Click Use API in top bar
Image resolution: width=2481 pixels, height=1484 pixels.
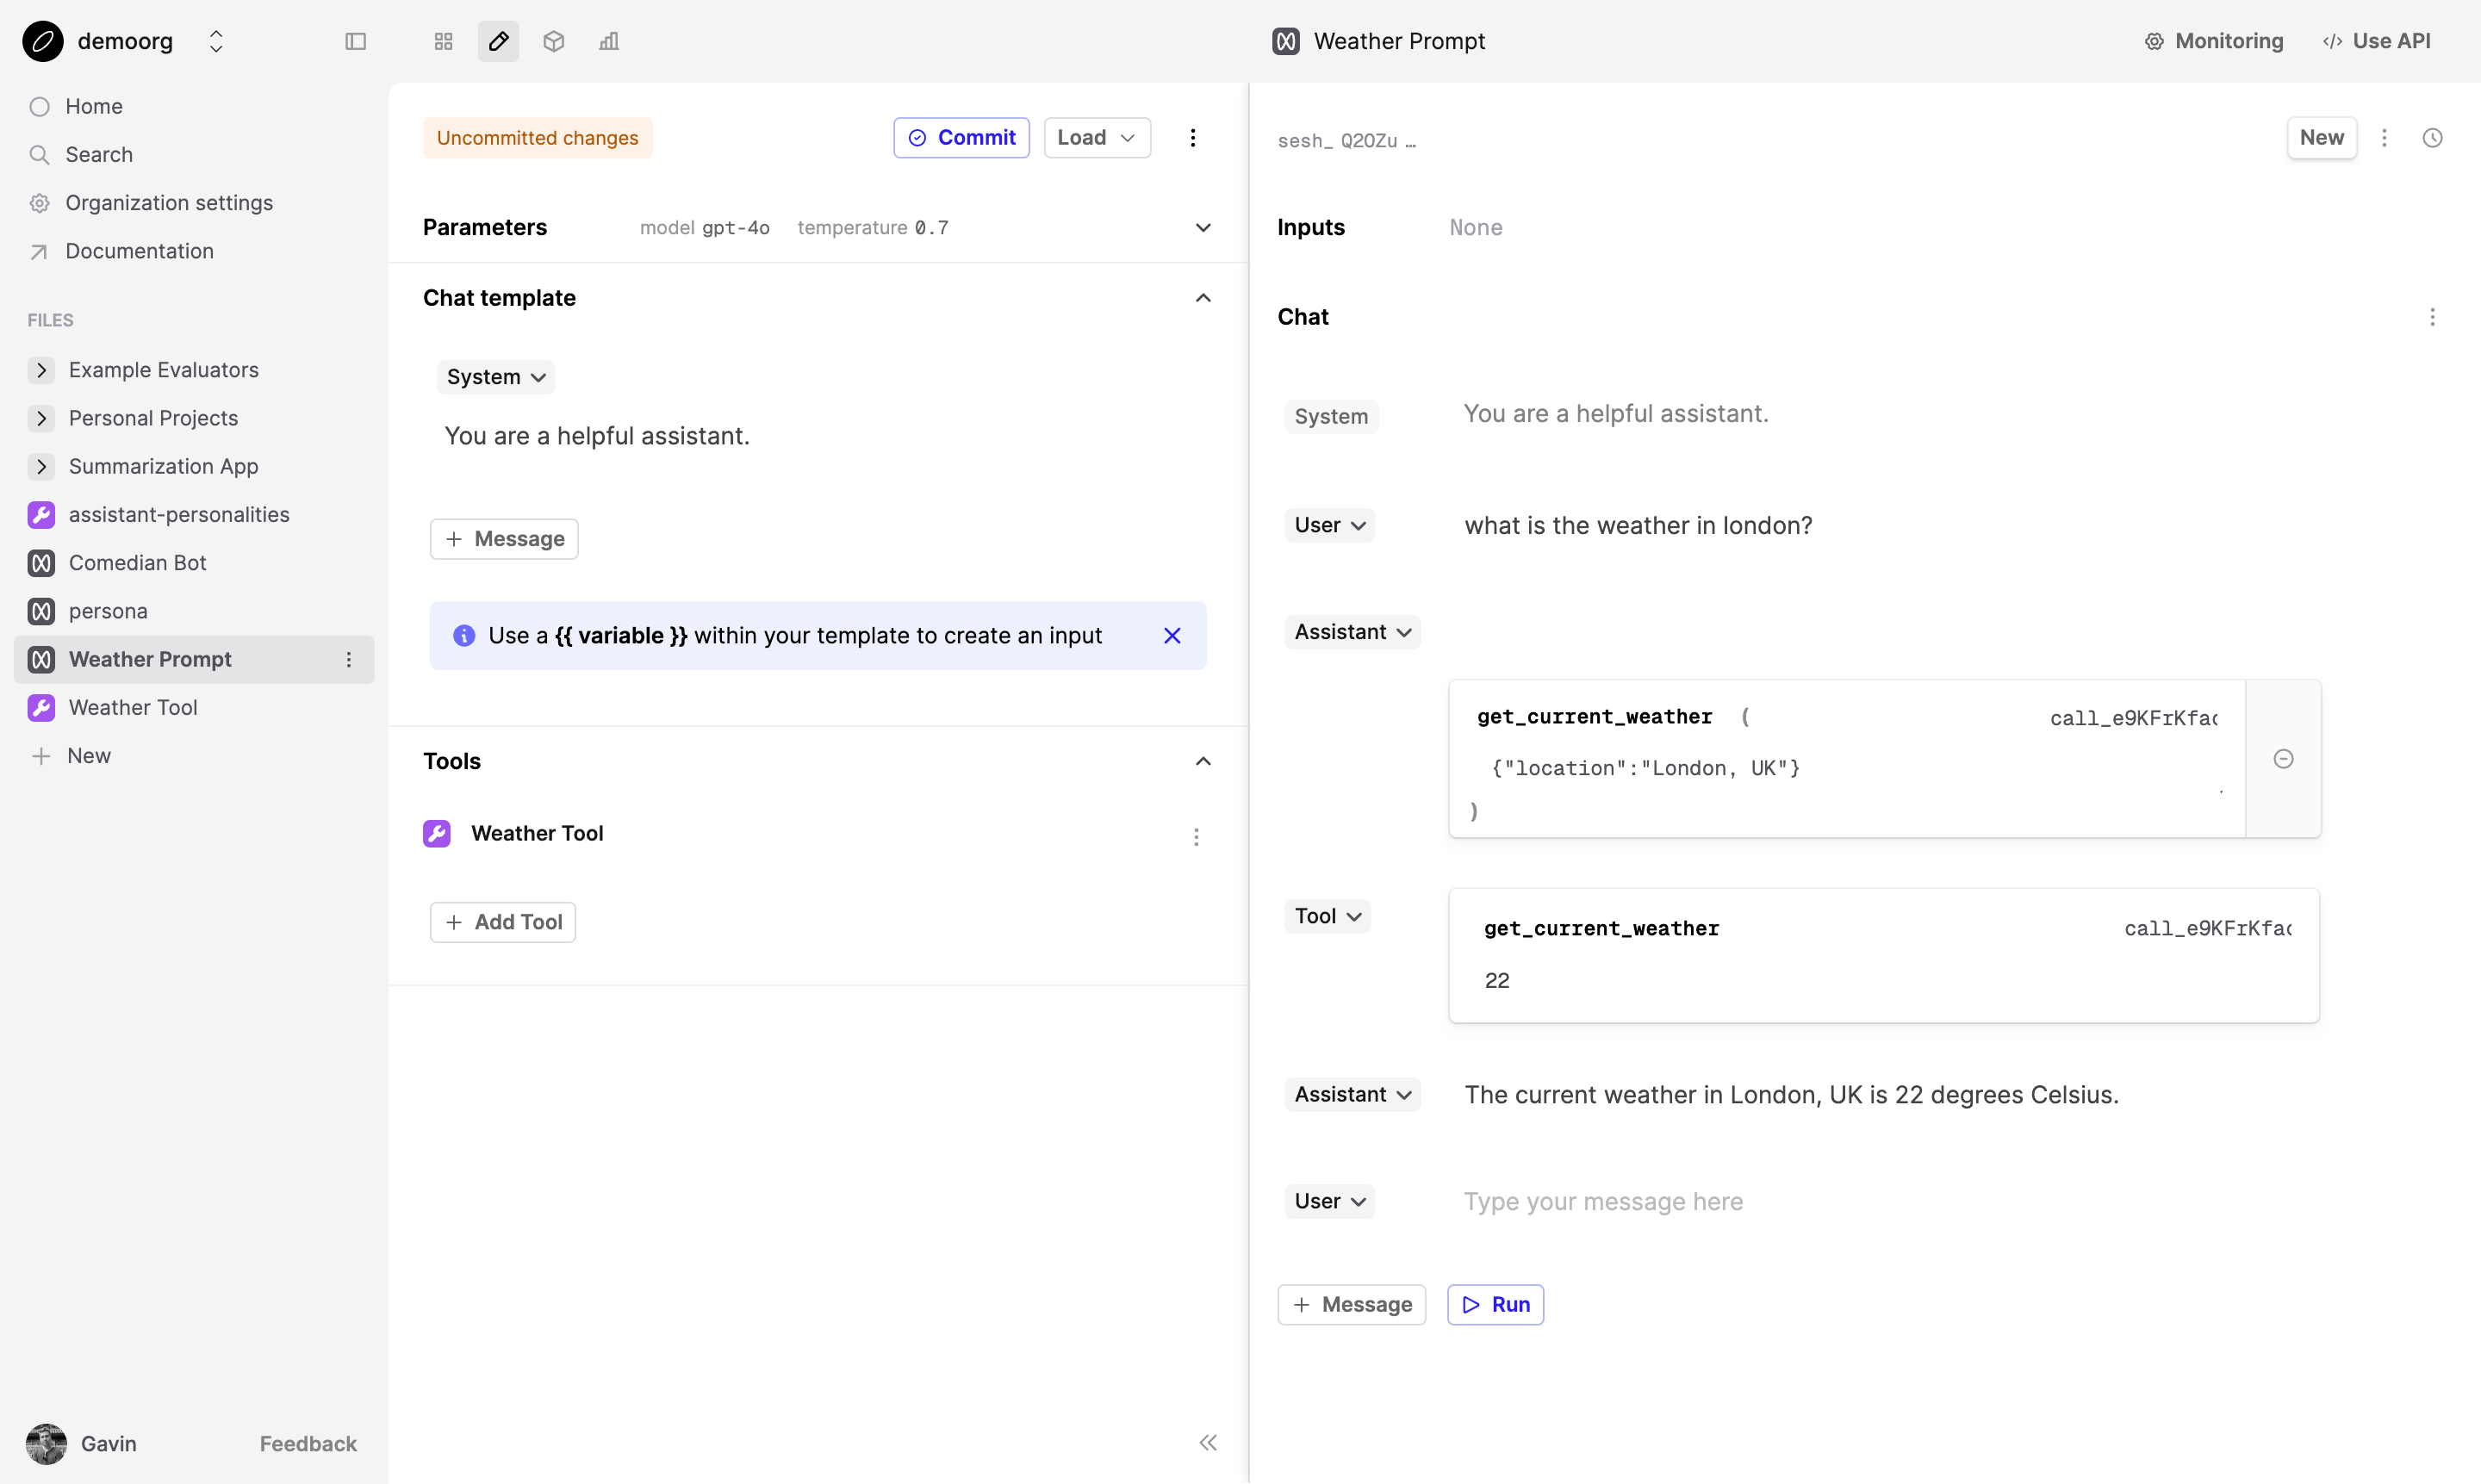click(x=2377, y=41)
